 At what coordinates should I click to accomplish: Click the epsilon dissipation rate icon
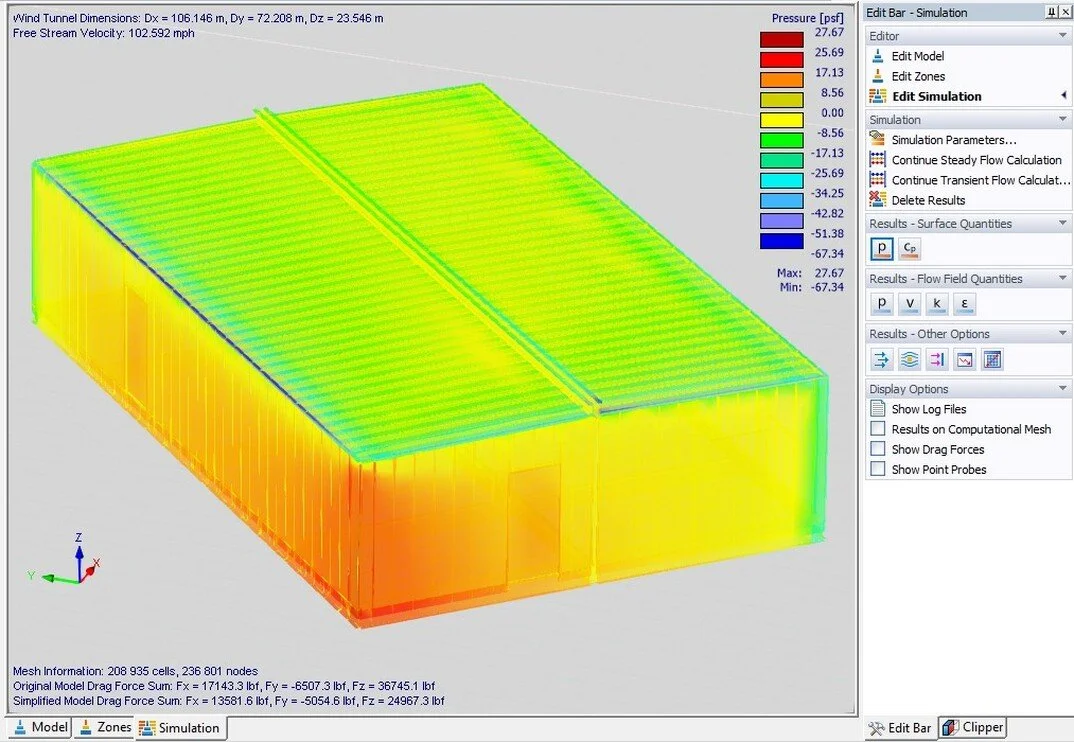pyautogui.click(x=964, y=304)
